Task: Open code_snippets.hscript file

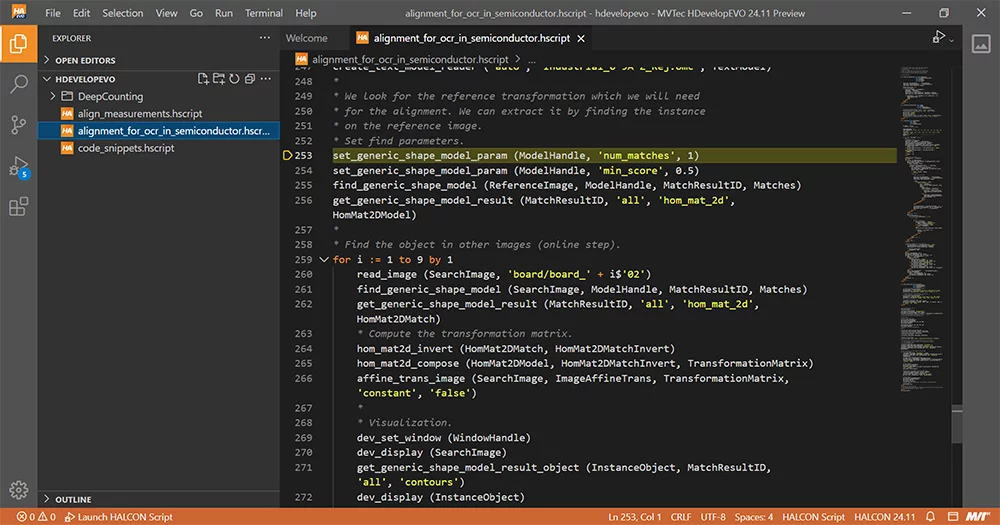Action: 126,148
